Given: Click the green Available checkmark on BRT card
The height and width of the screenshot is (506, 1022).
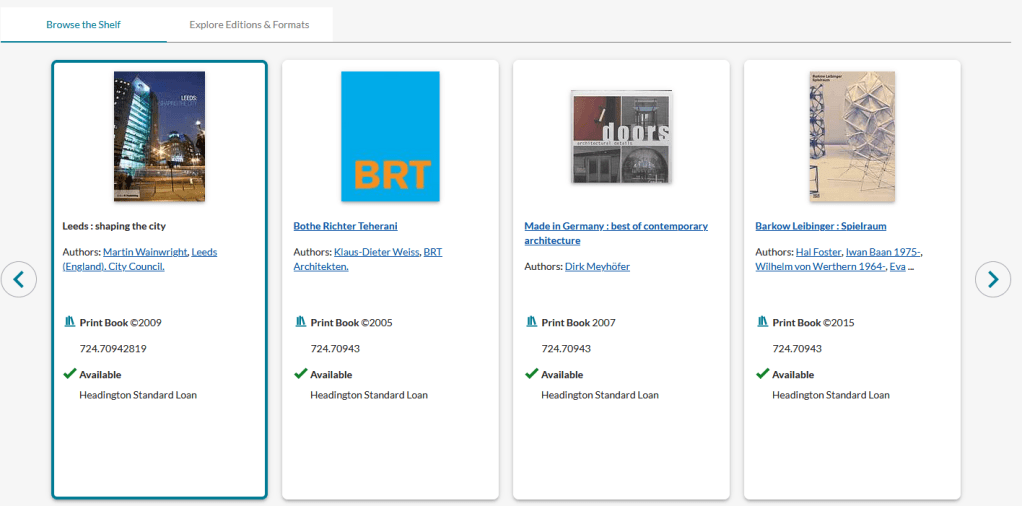Looking at the screenshot, I should [x=300, y=374].
